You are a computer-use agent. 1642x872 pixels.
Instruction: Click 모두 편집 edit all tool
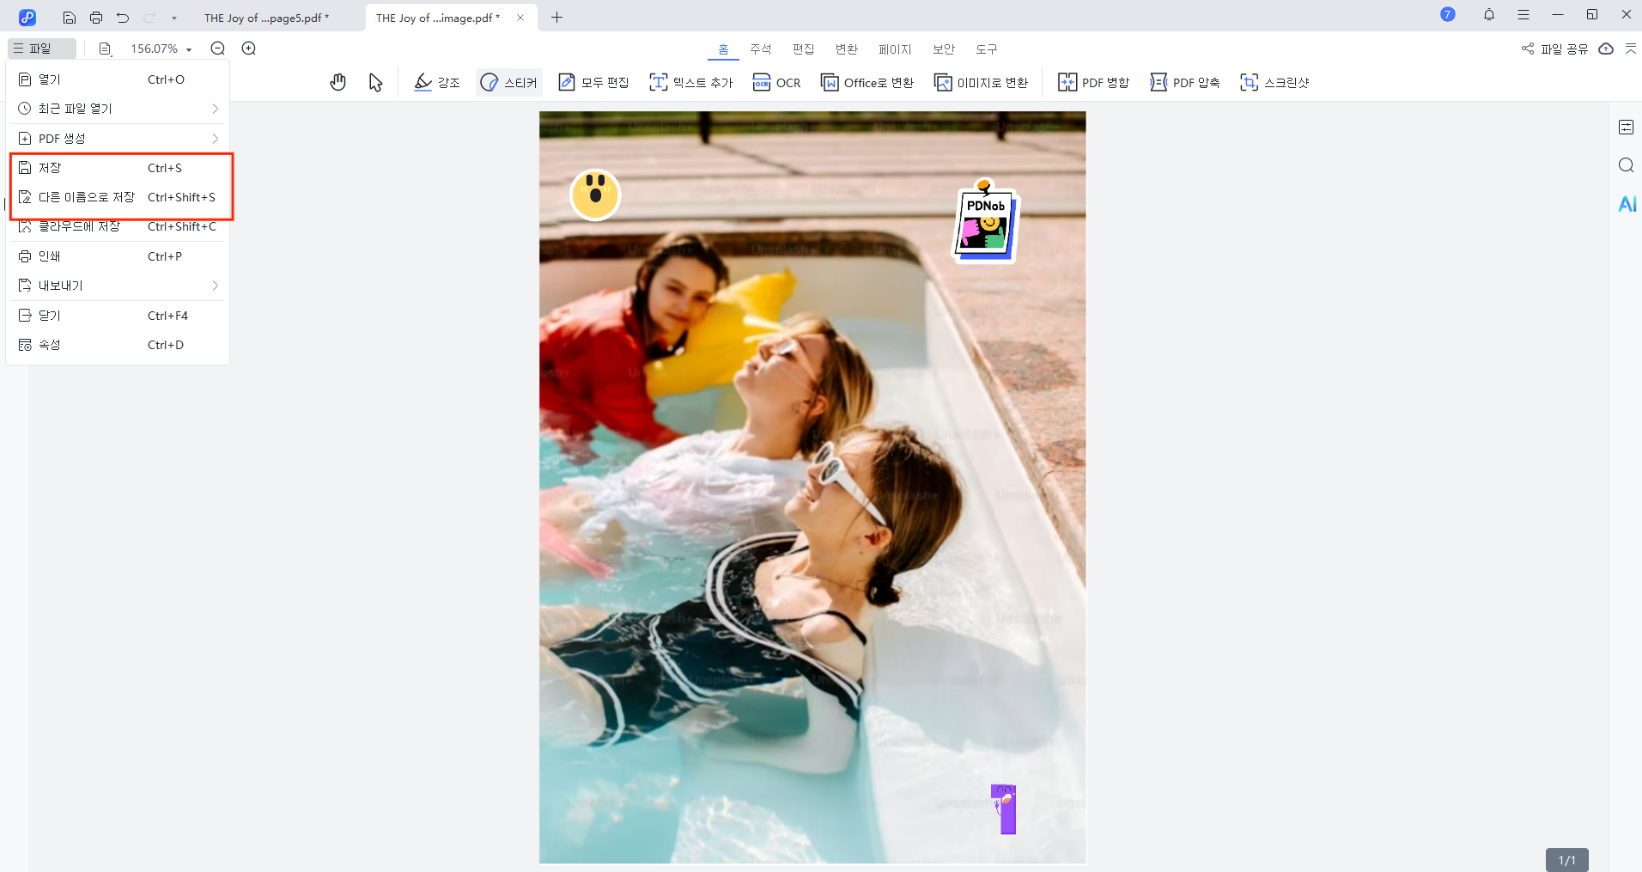click(x=593, y=82)
